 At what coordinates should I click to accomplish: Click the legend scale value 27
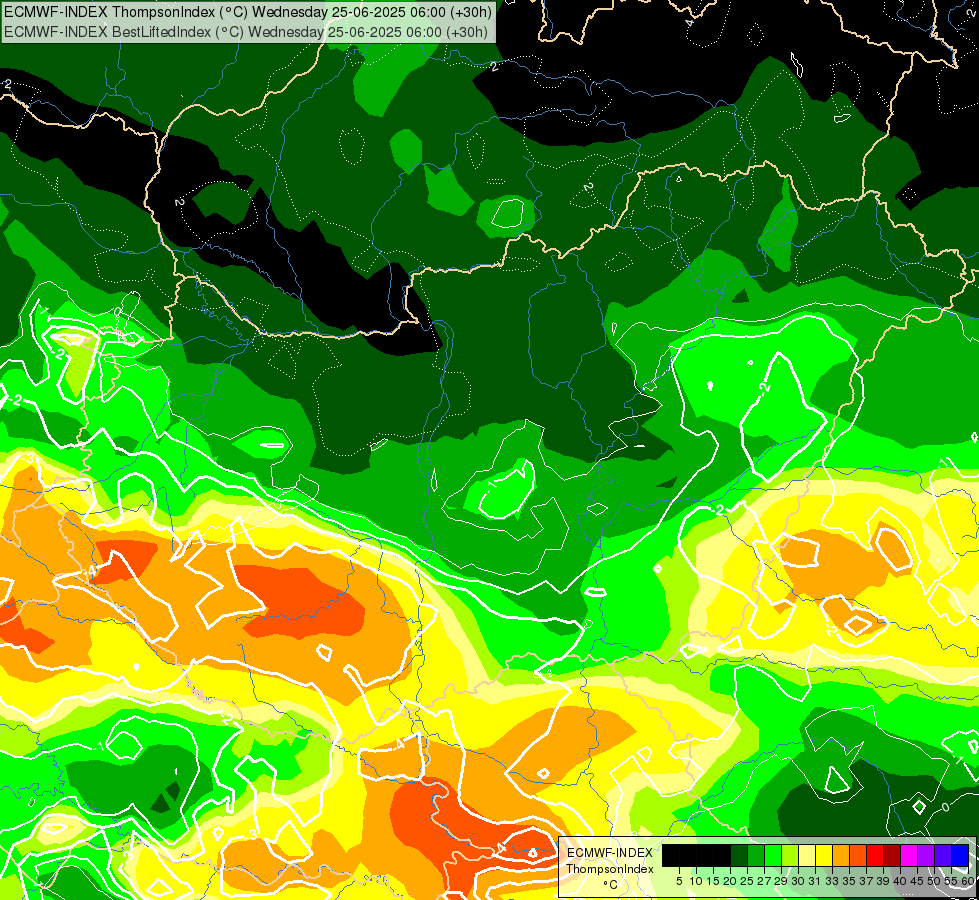pyautogui.click(x=764, y=881)
